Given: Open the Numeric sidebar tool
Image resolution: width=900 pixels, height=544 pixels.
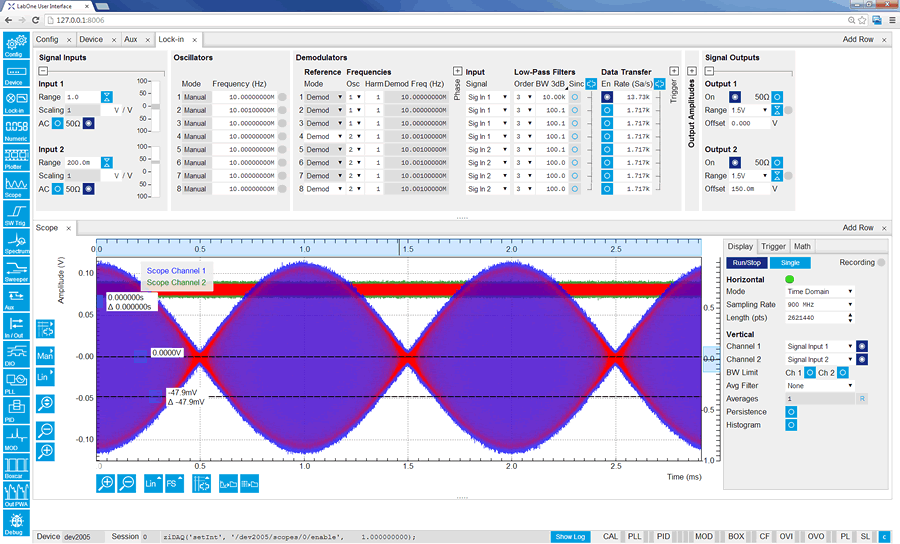Looking at the screenshot, I should point(15,127).
